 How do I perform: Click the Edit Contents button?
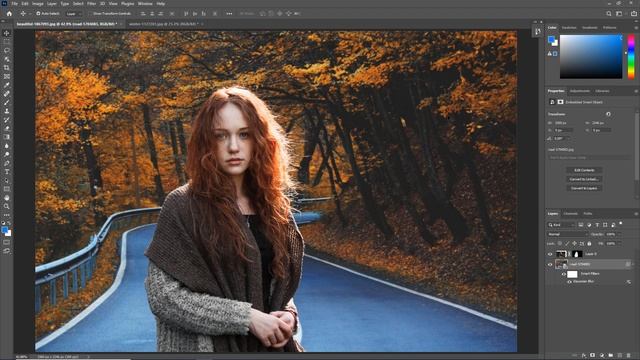click(x=584, y=170)
